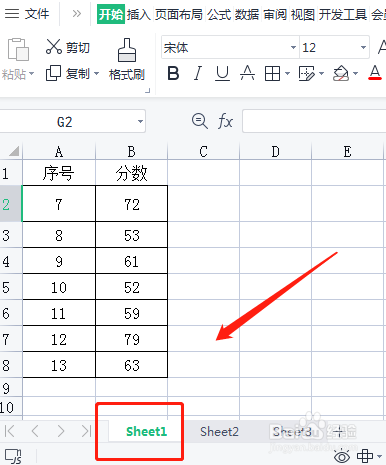
Task: Go to the 视图 ribbon tab
Action: click(303, 14)
